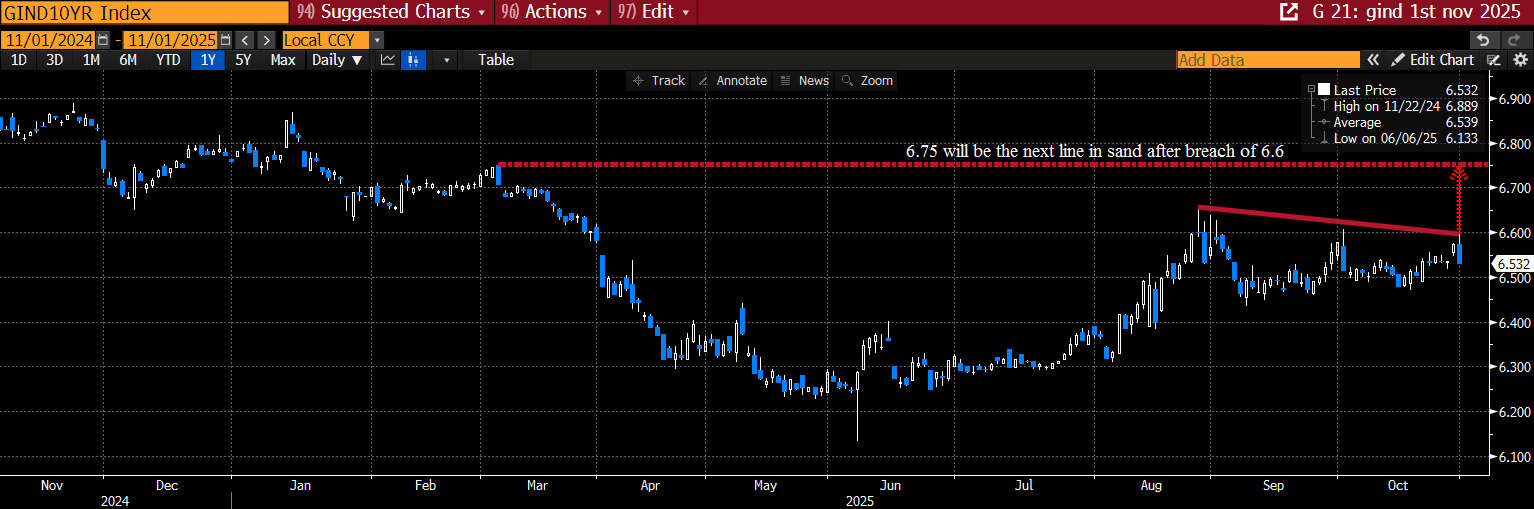Collapse Last Price legend tree box
The image size is (1534, 509).
point(1311,89)
